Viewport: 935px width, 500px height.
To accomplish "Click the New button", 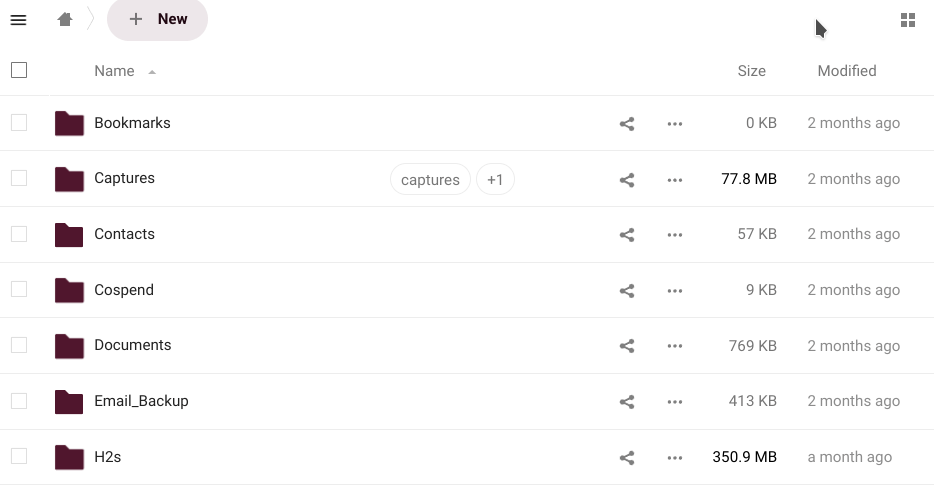I will tap(158, 20).
